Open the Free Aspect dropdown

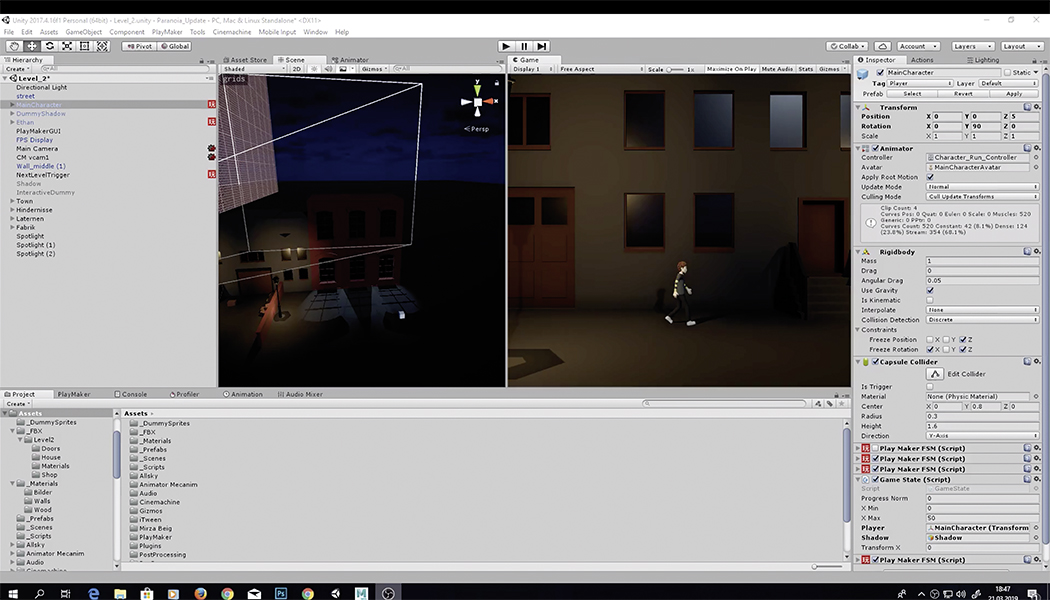point(598,69)
